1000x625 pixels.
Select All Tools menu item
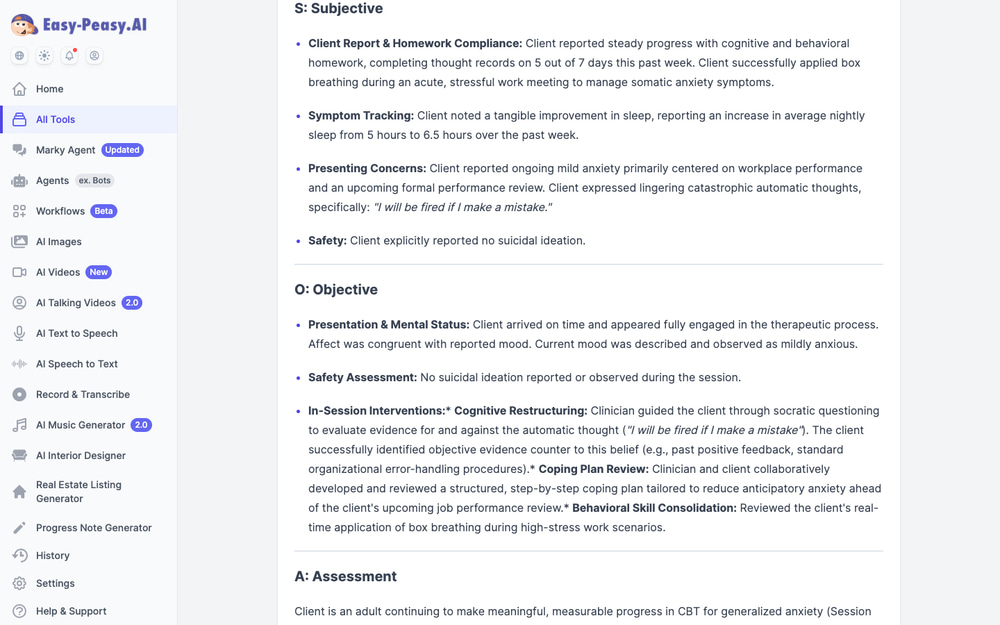pos(89,119)
